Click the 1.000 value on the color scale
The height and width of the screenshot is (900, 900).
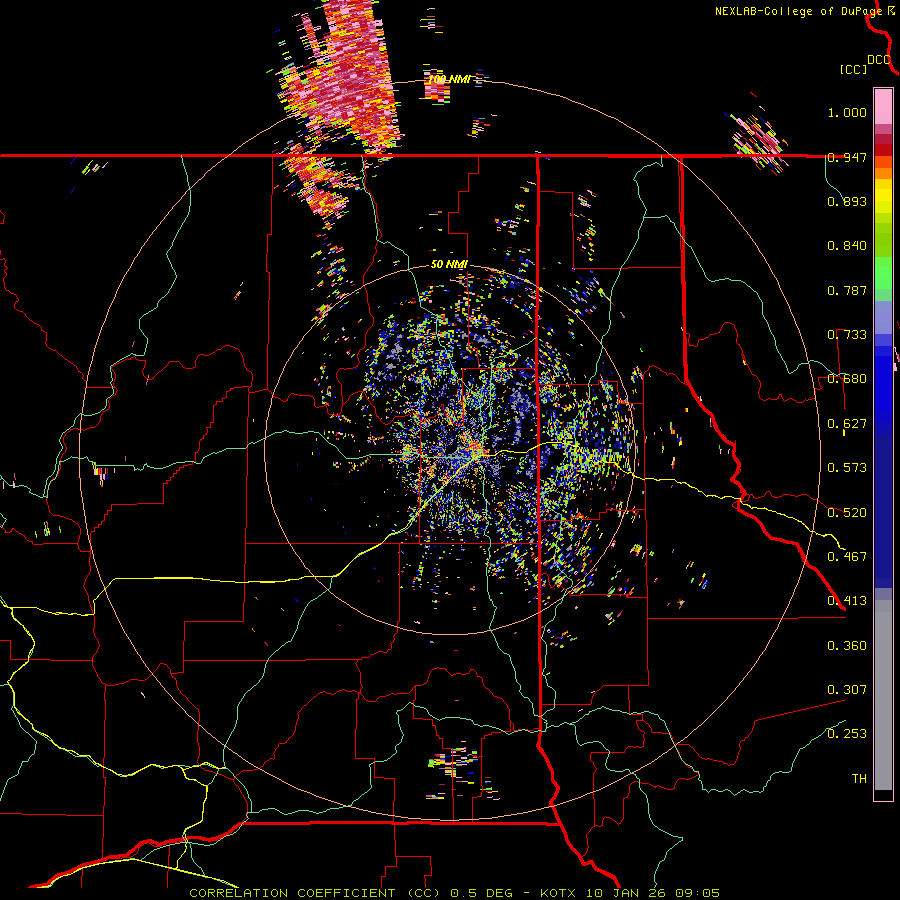[x=847, y=112]
